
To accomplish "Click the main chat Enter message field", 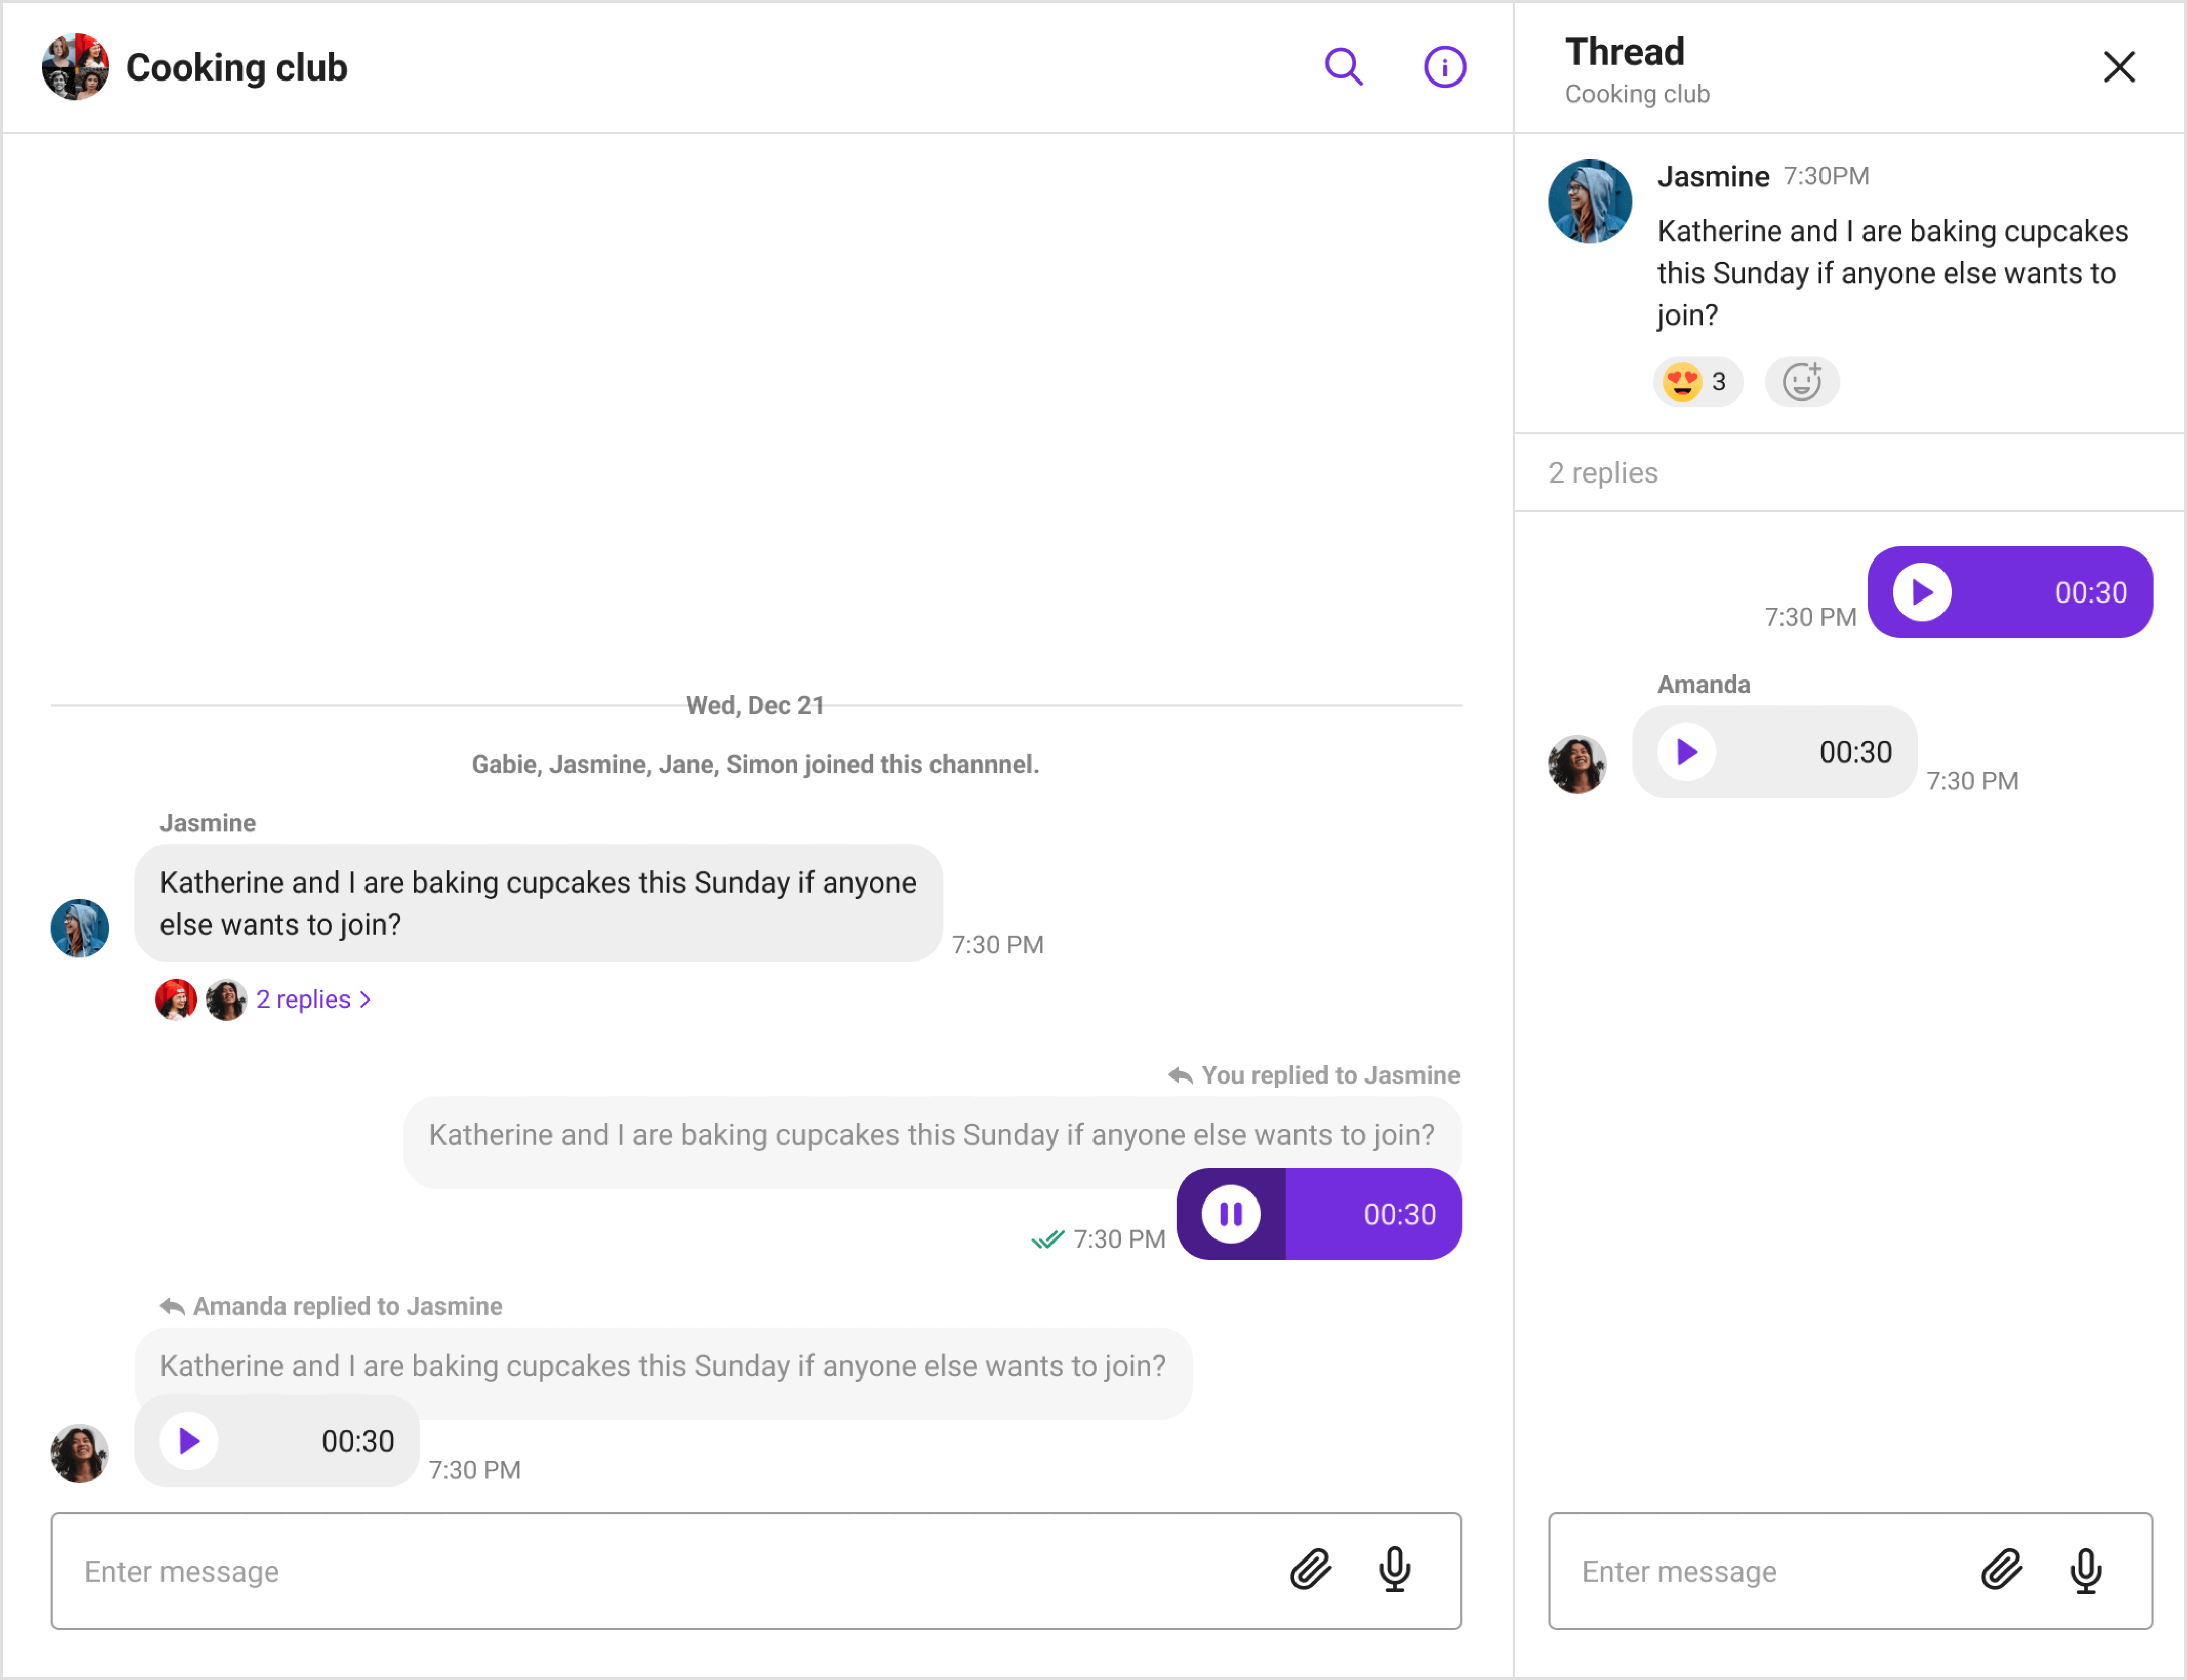I will click(755, 1570).
